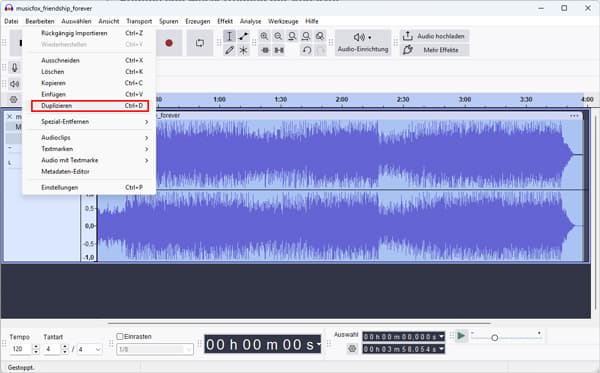Click Fit Selection to Width zoom icon
The image size is (600, 373).
(x=292, y=36)
